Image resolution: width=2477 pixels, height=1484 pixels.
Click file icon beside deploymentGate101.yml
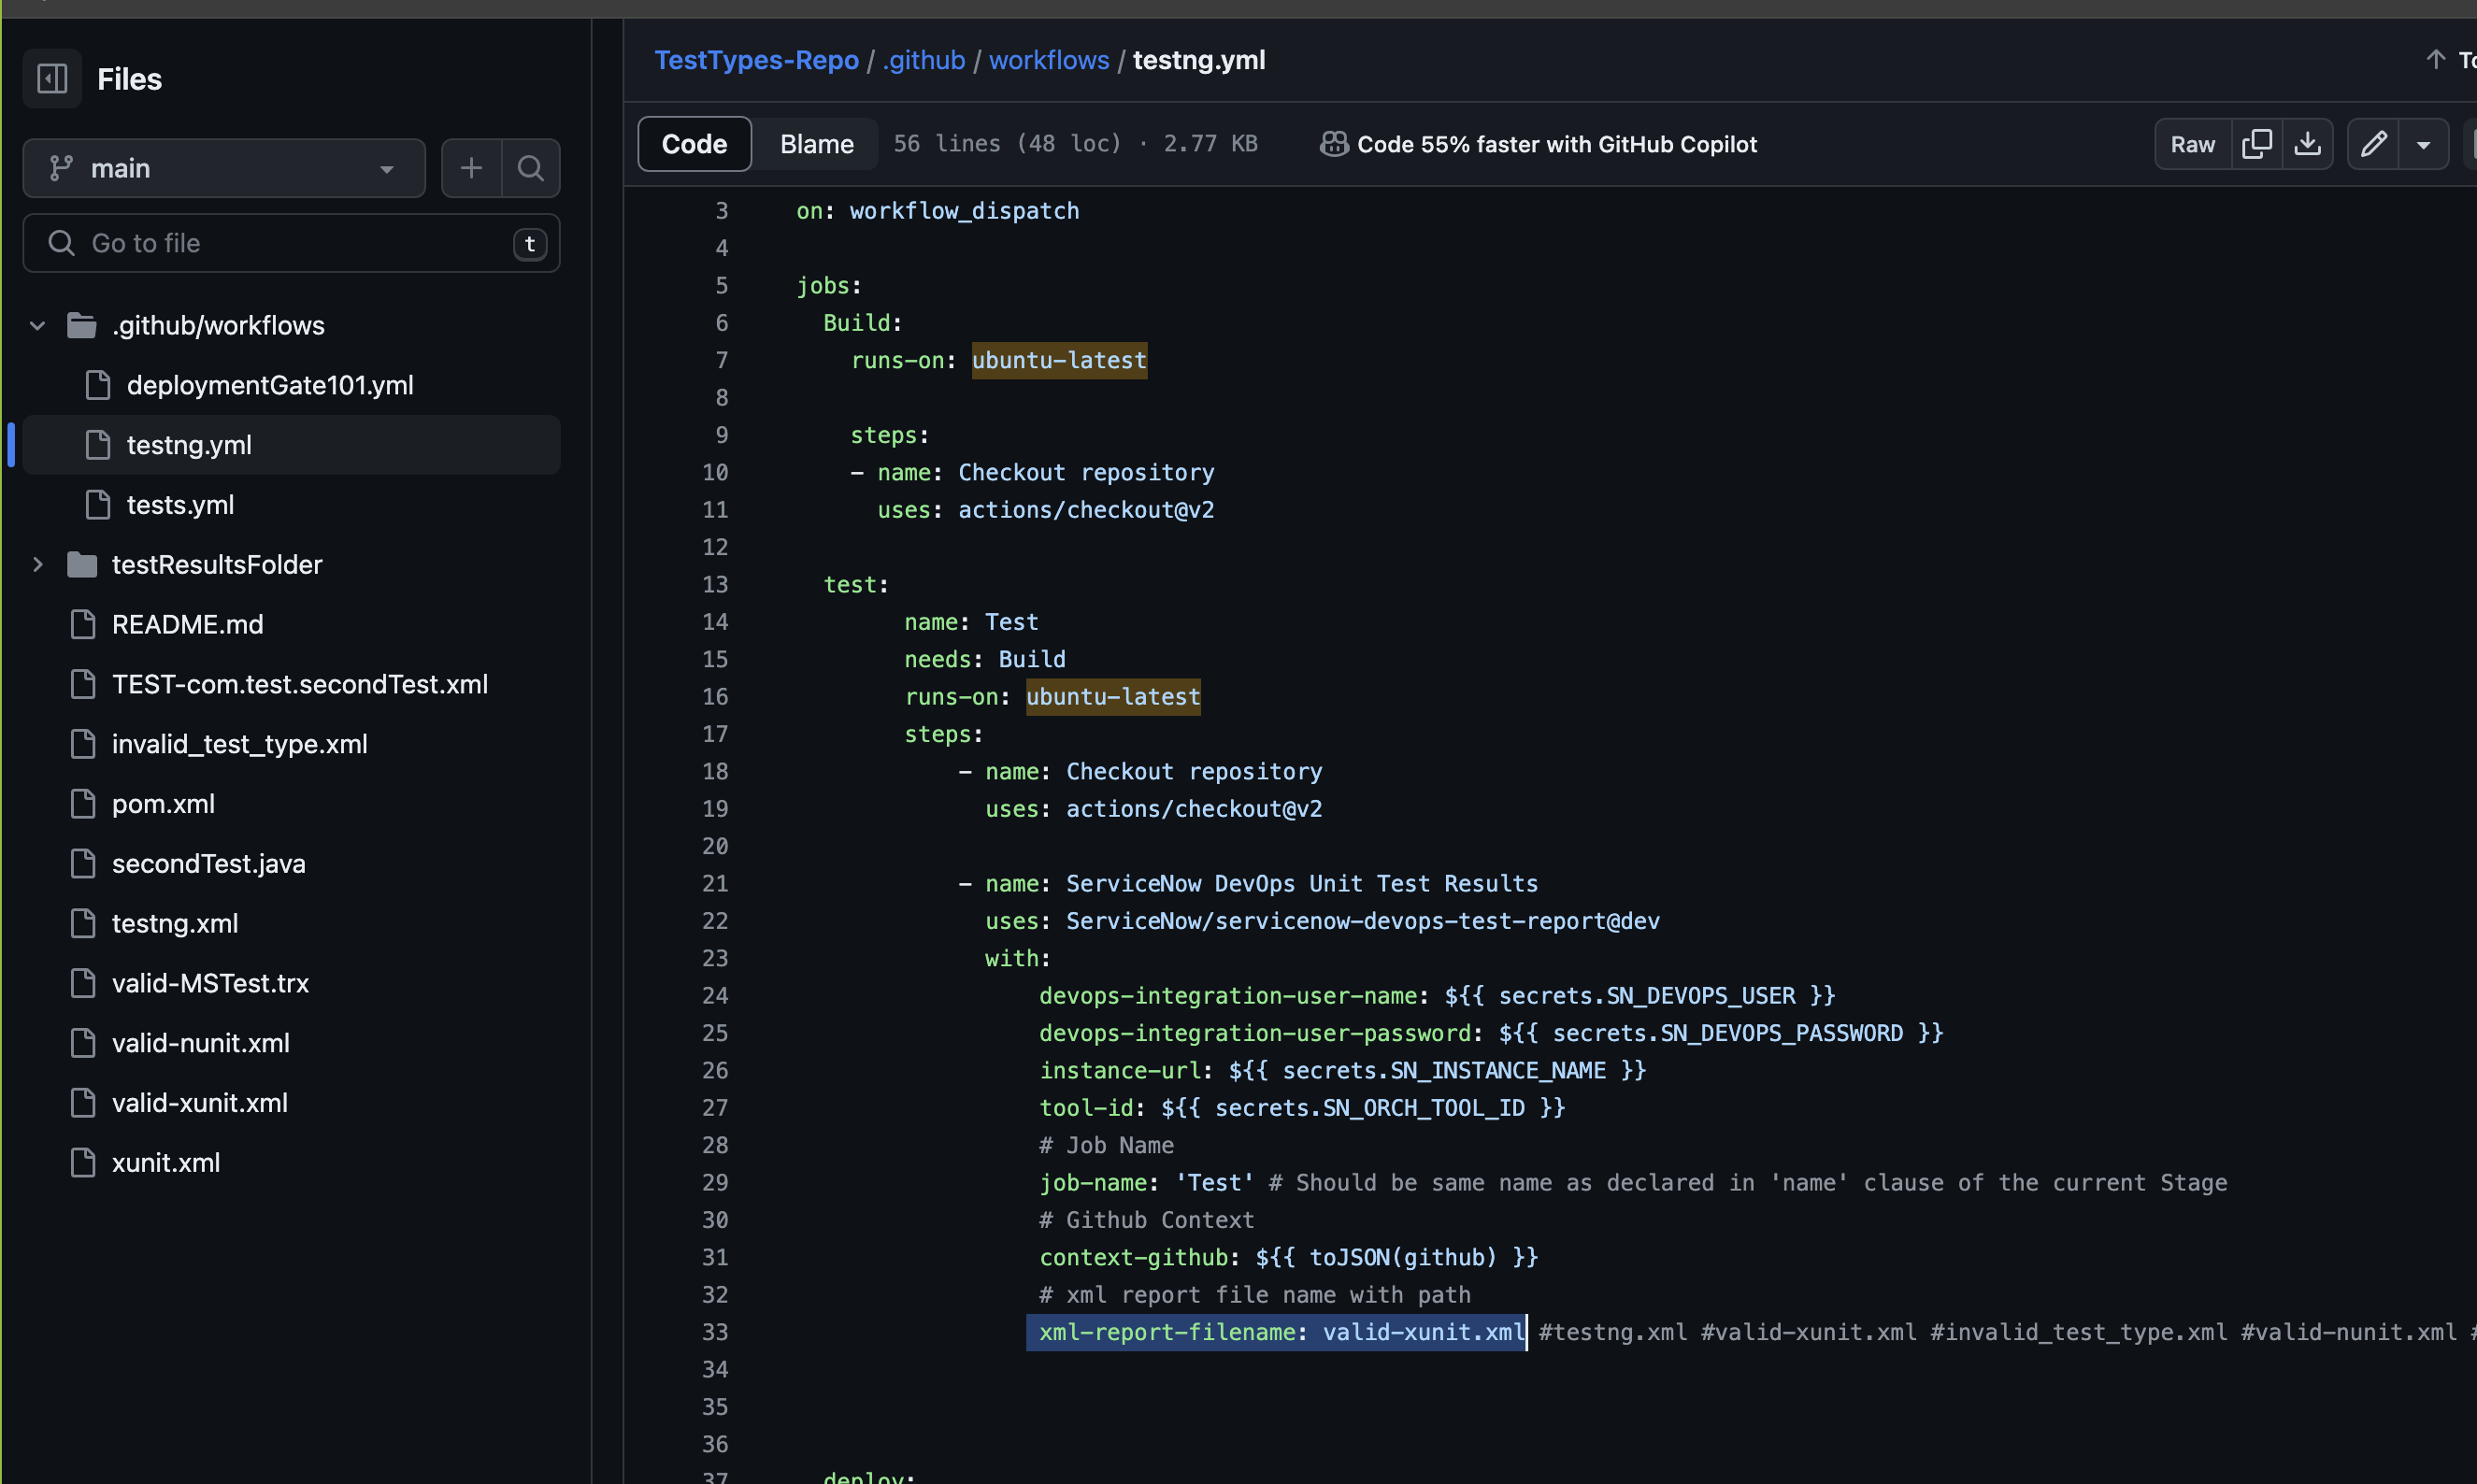pyautogui.click(x=98, y=385)
